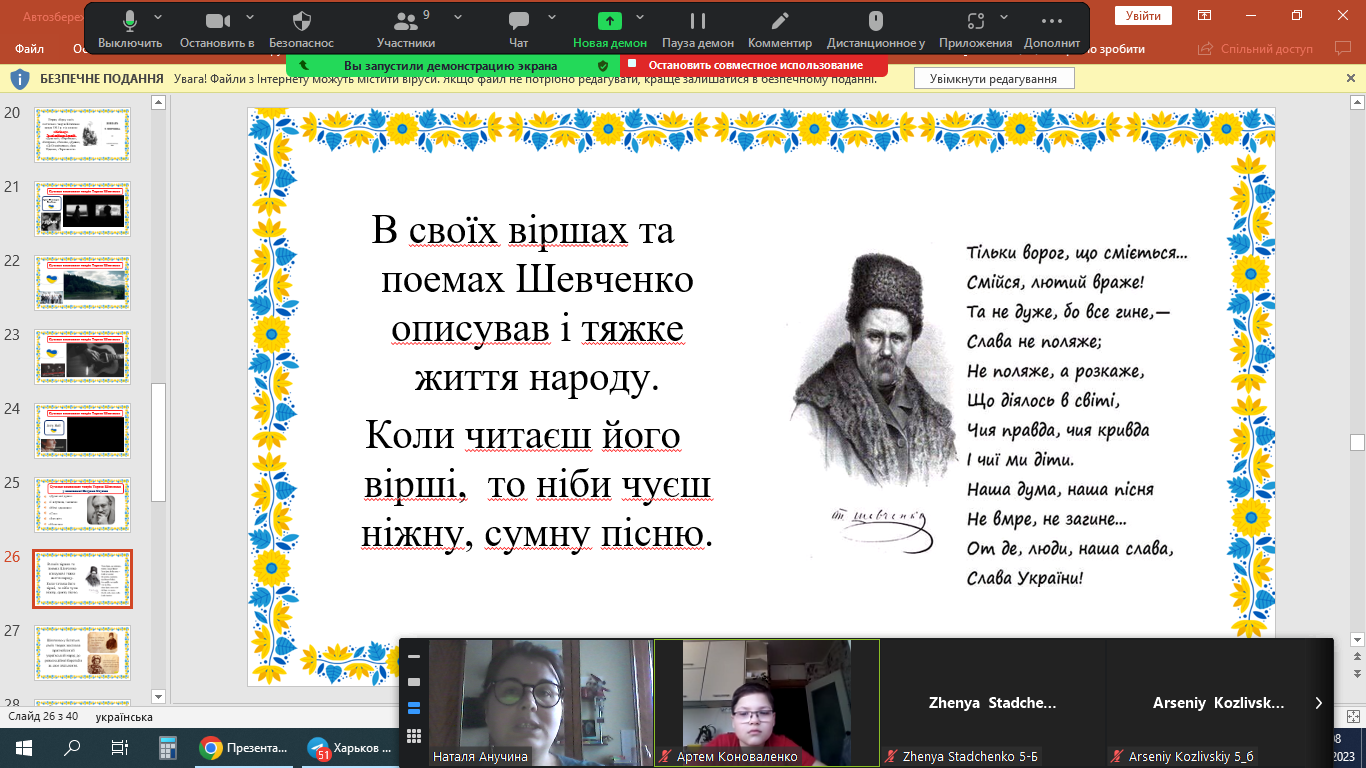Open ribbon display options icon
The image size is (1366, 768).
pyautogui.click(x=1205, y=15)
